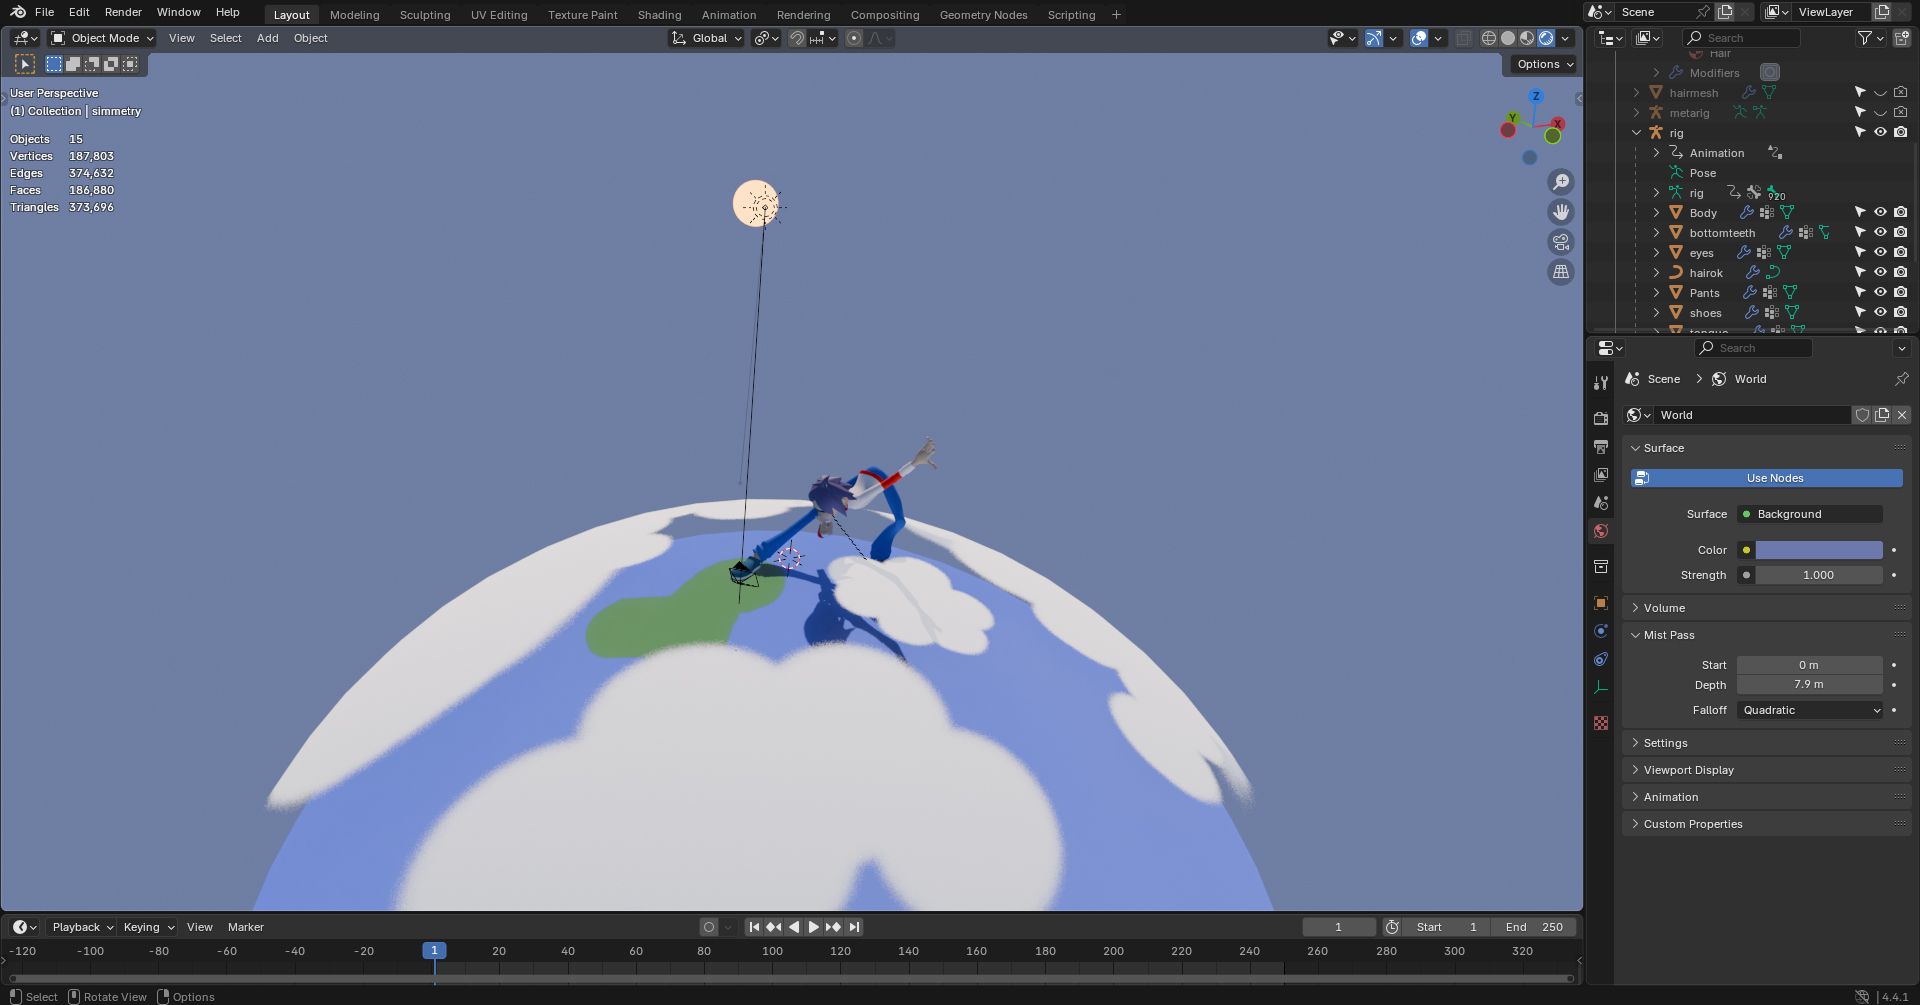The image size is (1920, 1005).
Task: Click the Options button in viewport
Action: click(x=1544, y=64)
